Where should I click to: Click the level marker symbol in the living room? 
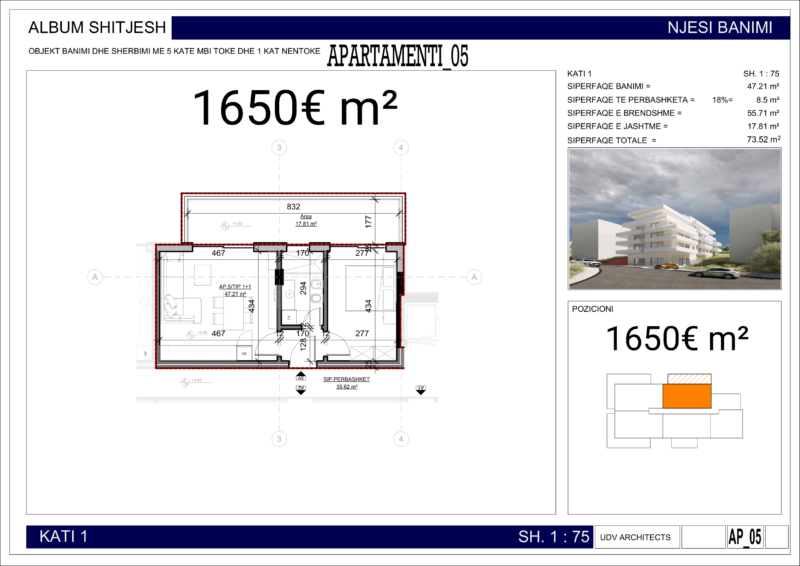pyautogui.click(x=191, y=334)
